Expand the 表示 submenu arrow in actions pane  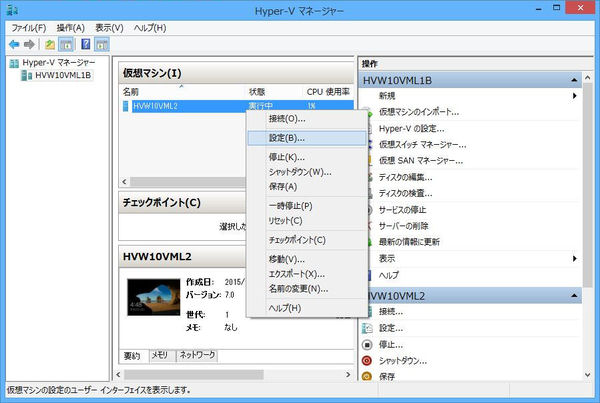click(574, 259)
